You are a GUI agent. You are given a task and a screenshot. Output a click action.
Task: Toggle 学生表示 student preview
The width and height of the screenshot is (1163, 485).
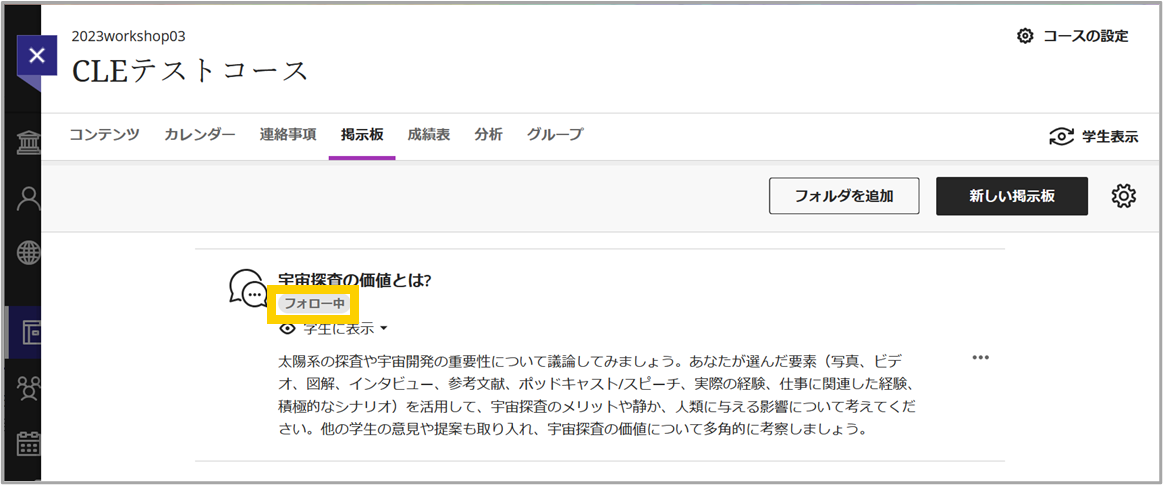click(1093, 136)
